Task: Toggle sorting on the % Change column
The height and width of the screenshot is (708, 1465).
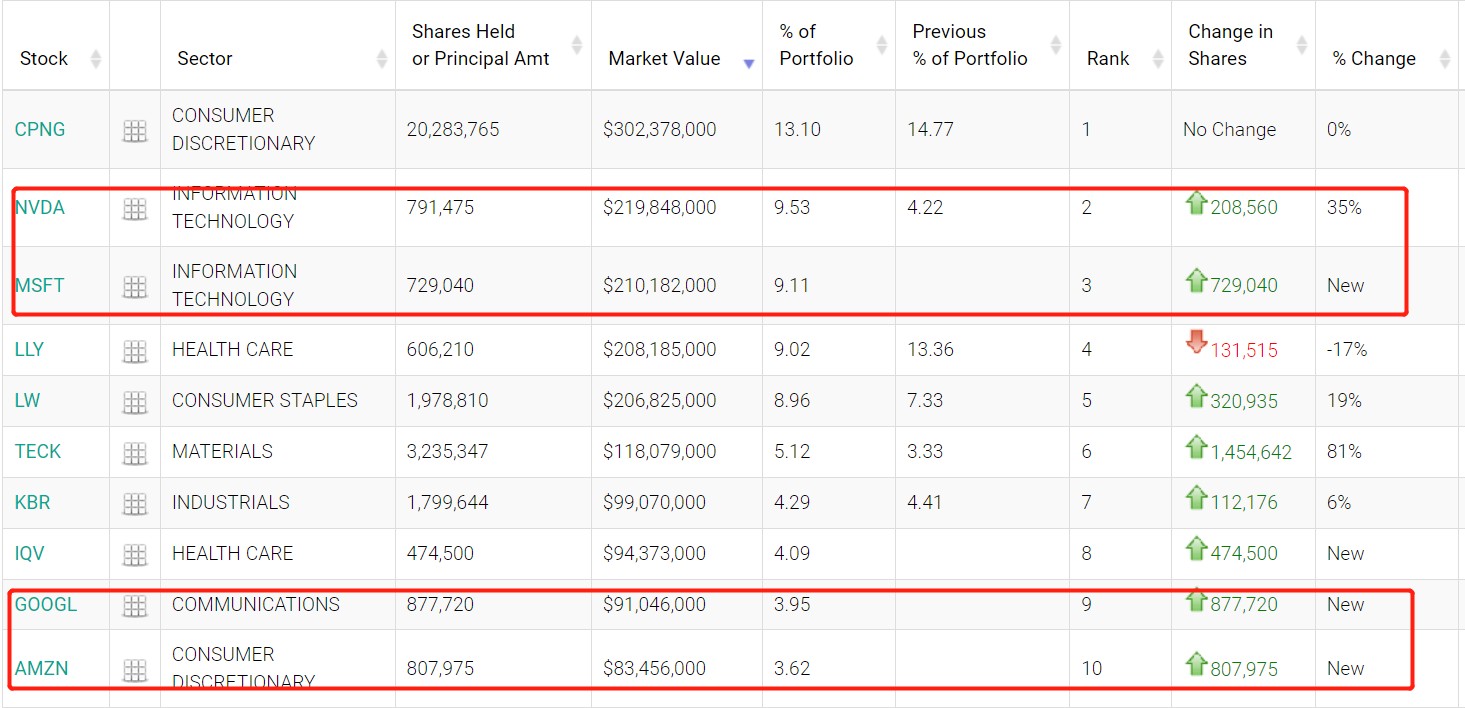Action: tap(1445, 58)
